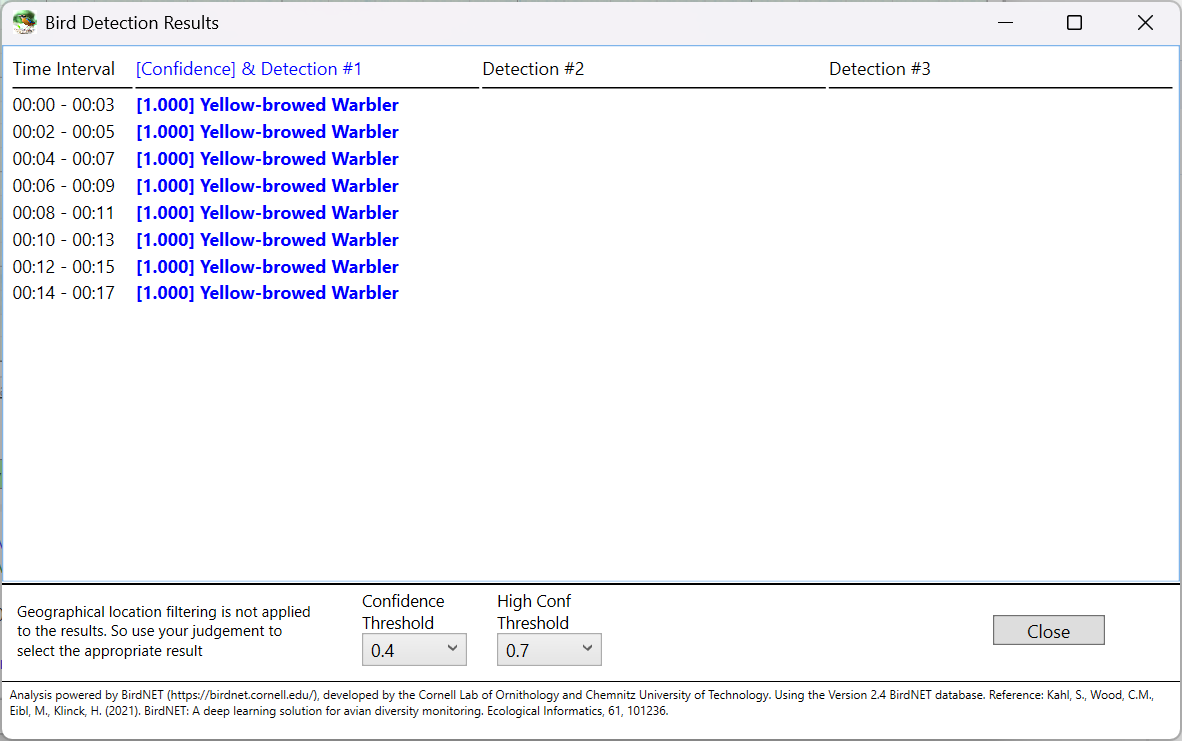
Task: Select Yellow-browed Warbler detection at 00:04 - 00:07
Action: (267, 159)
